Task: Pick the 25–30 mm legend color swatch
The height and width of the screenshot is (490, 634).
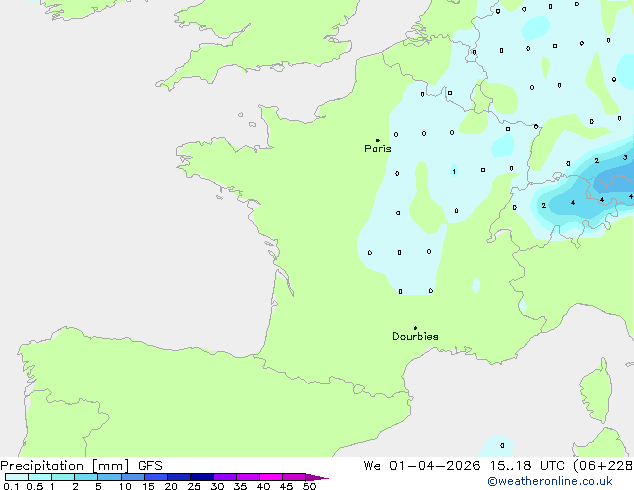Action: (x=202, y=477)
